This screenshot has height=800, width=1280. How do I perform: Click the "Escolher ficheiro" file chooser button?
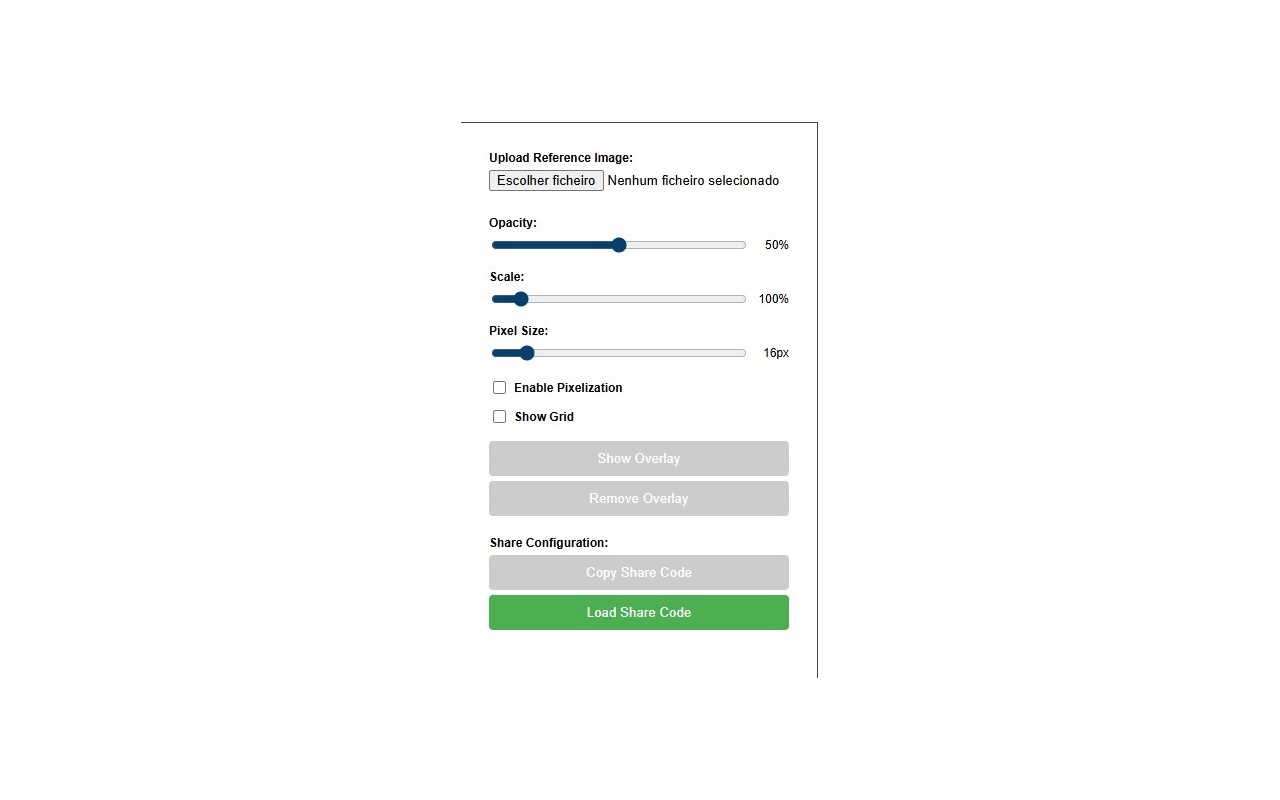click(x=546, y=181)
